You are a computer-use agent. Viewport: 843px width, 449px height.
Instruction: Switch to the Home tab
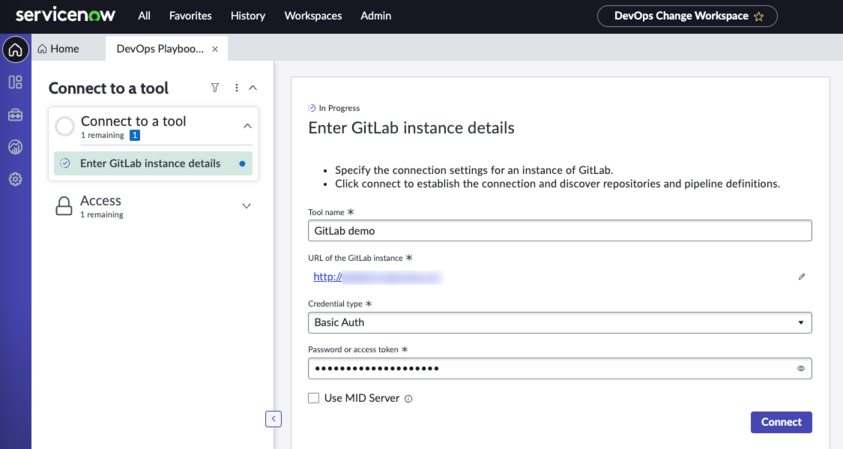[x=58, y=49]
